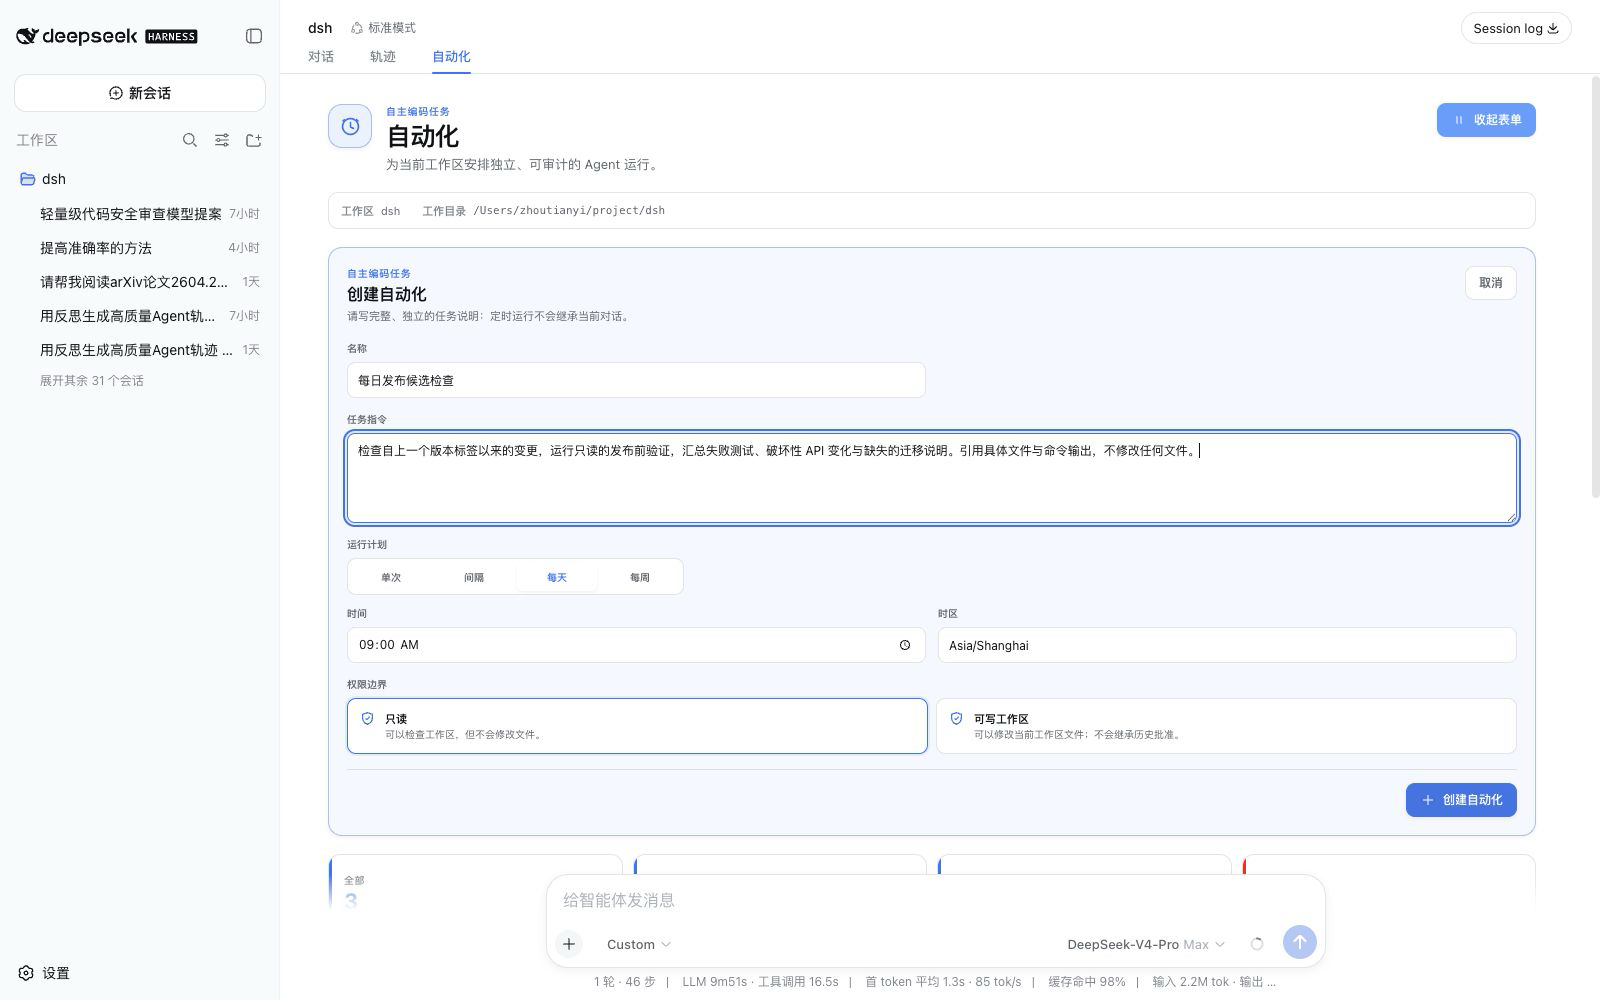Click the page vertical scrollbar

[1594, 285]
